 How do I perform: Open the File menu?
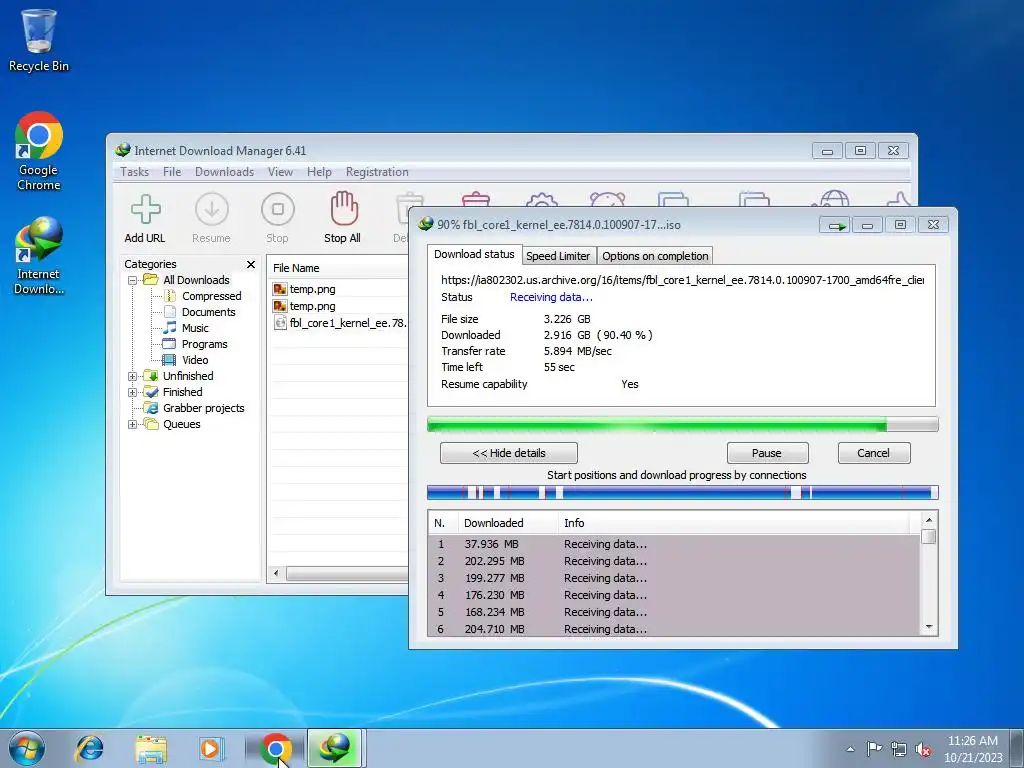[x=172, y=172]
